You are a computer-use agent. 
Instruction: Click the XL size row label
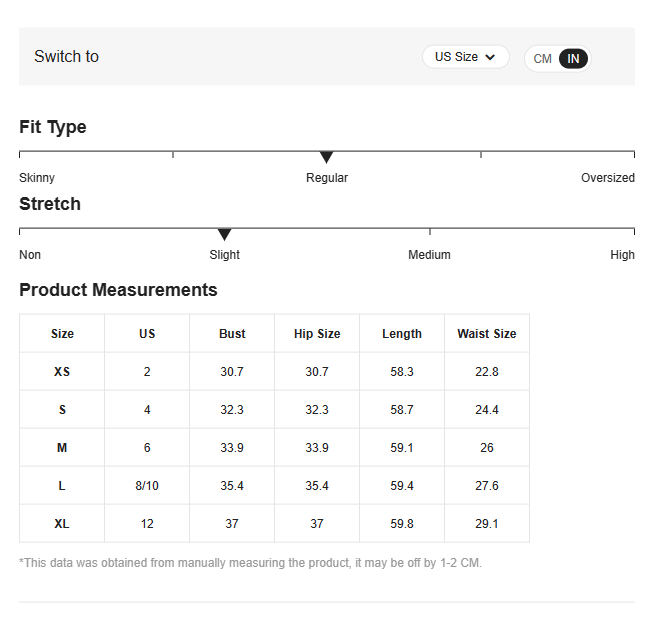[62, 524]
